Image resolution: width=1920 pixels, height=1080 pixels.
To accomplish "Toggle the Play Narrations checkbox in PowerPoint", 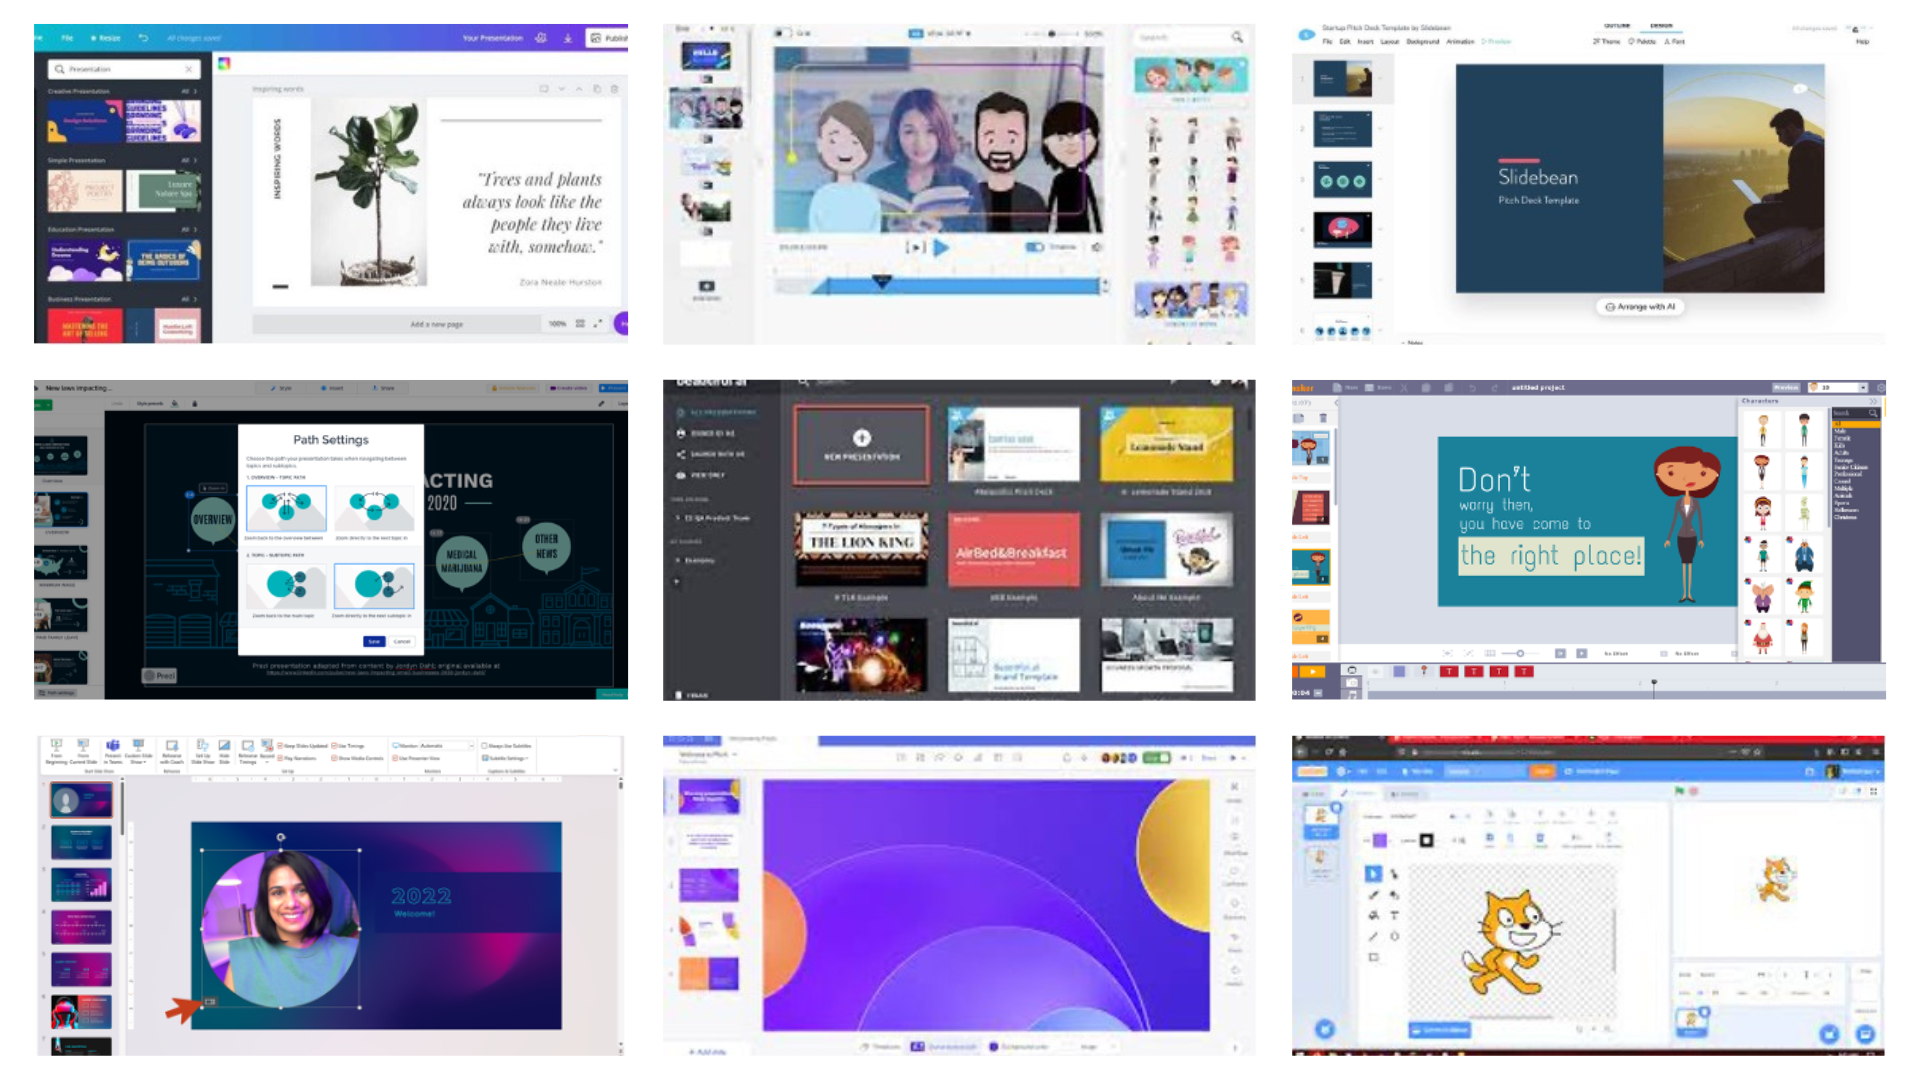I will 280,758.
